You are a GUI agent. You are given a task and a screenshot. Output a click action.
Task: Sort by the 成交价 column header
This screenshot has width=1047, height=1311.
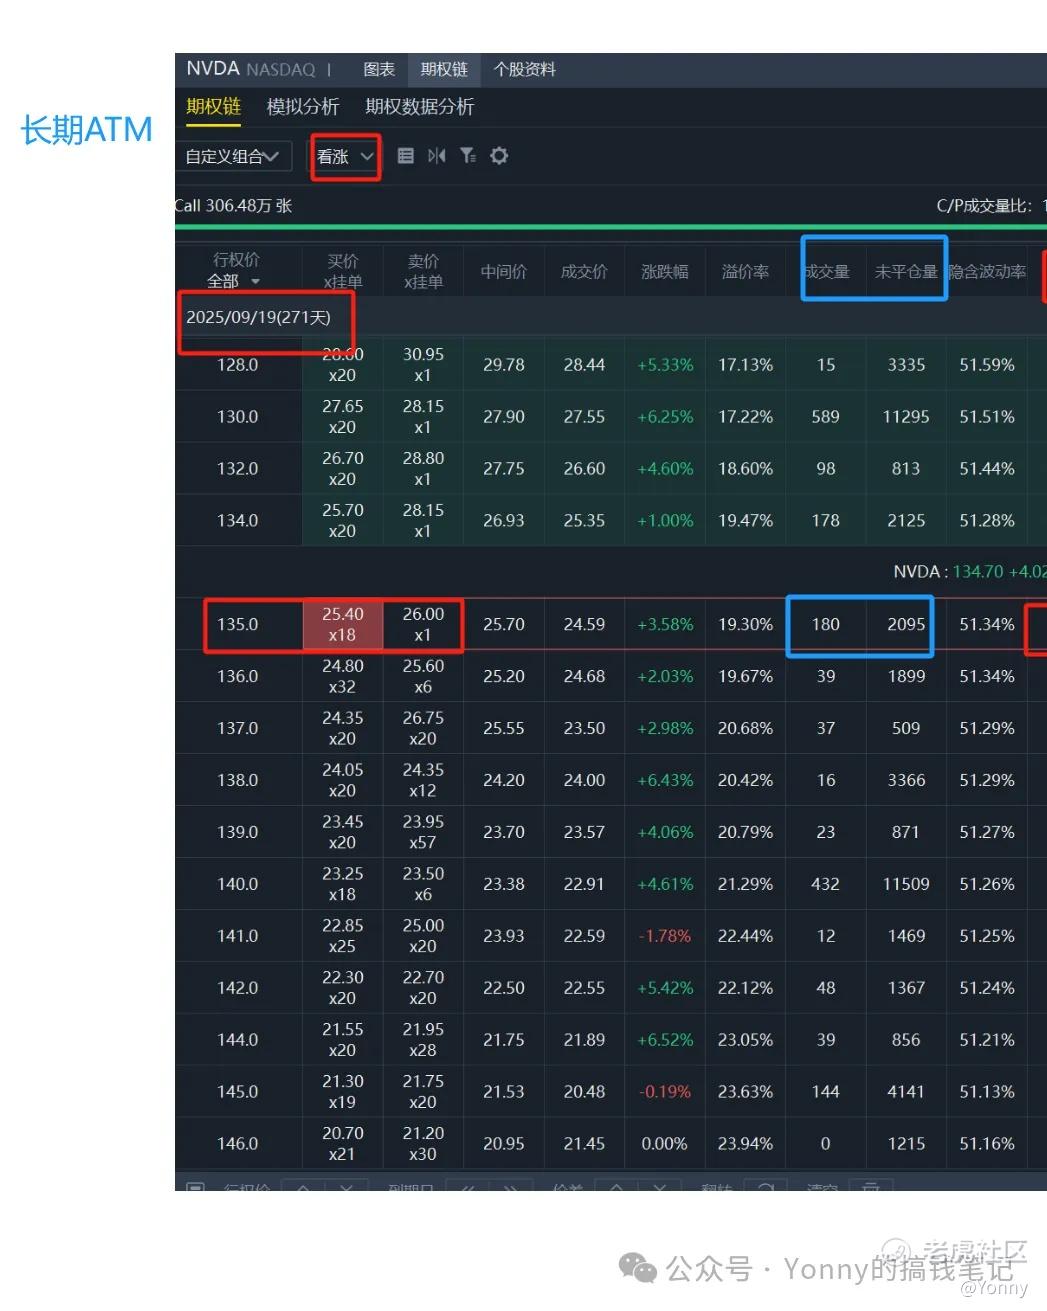pos(584,272)
